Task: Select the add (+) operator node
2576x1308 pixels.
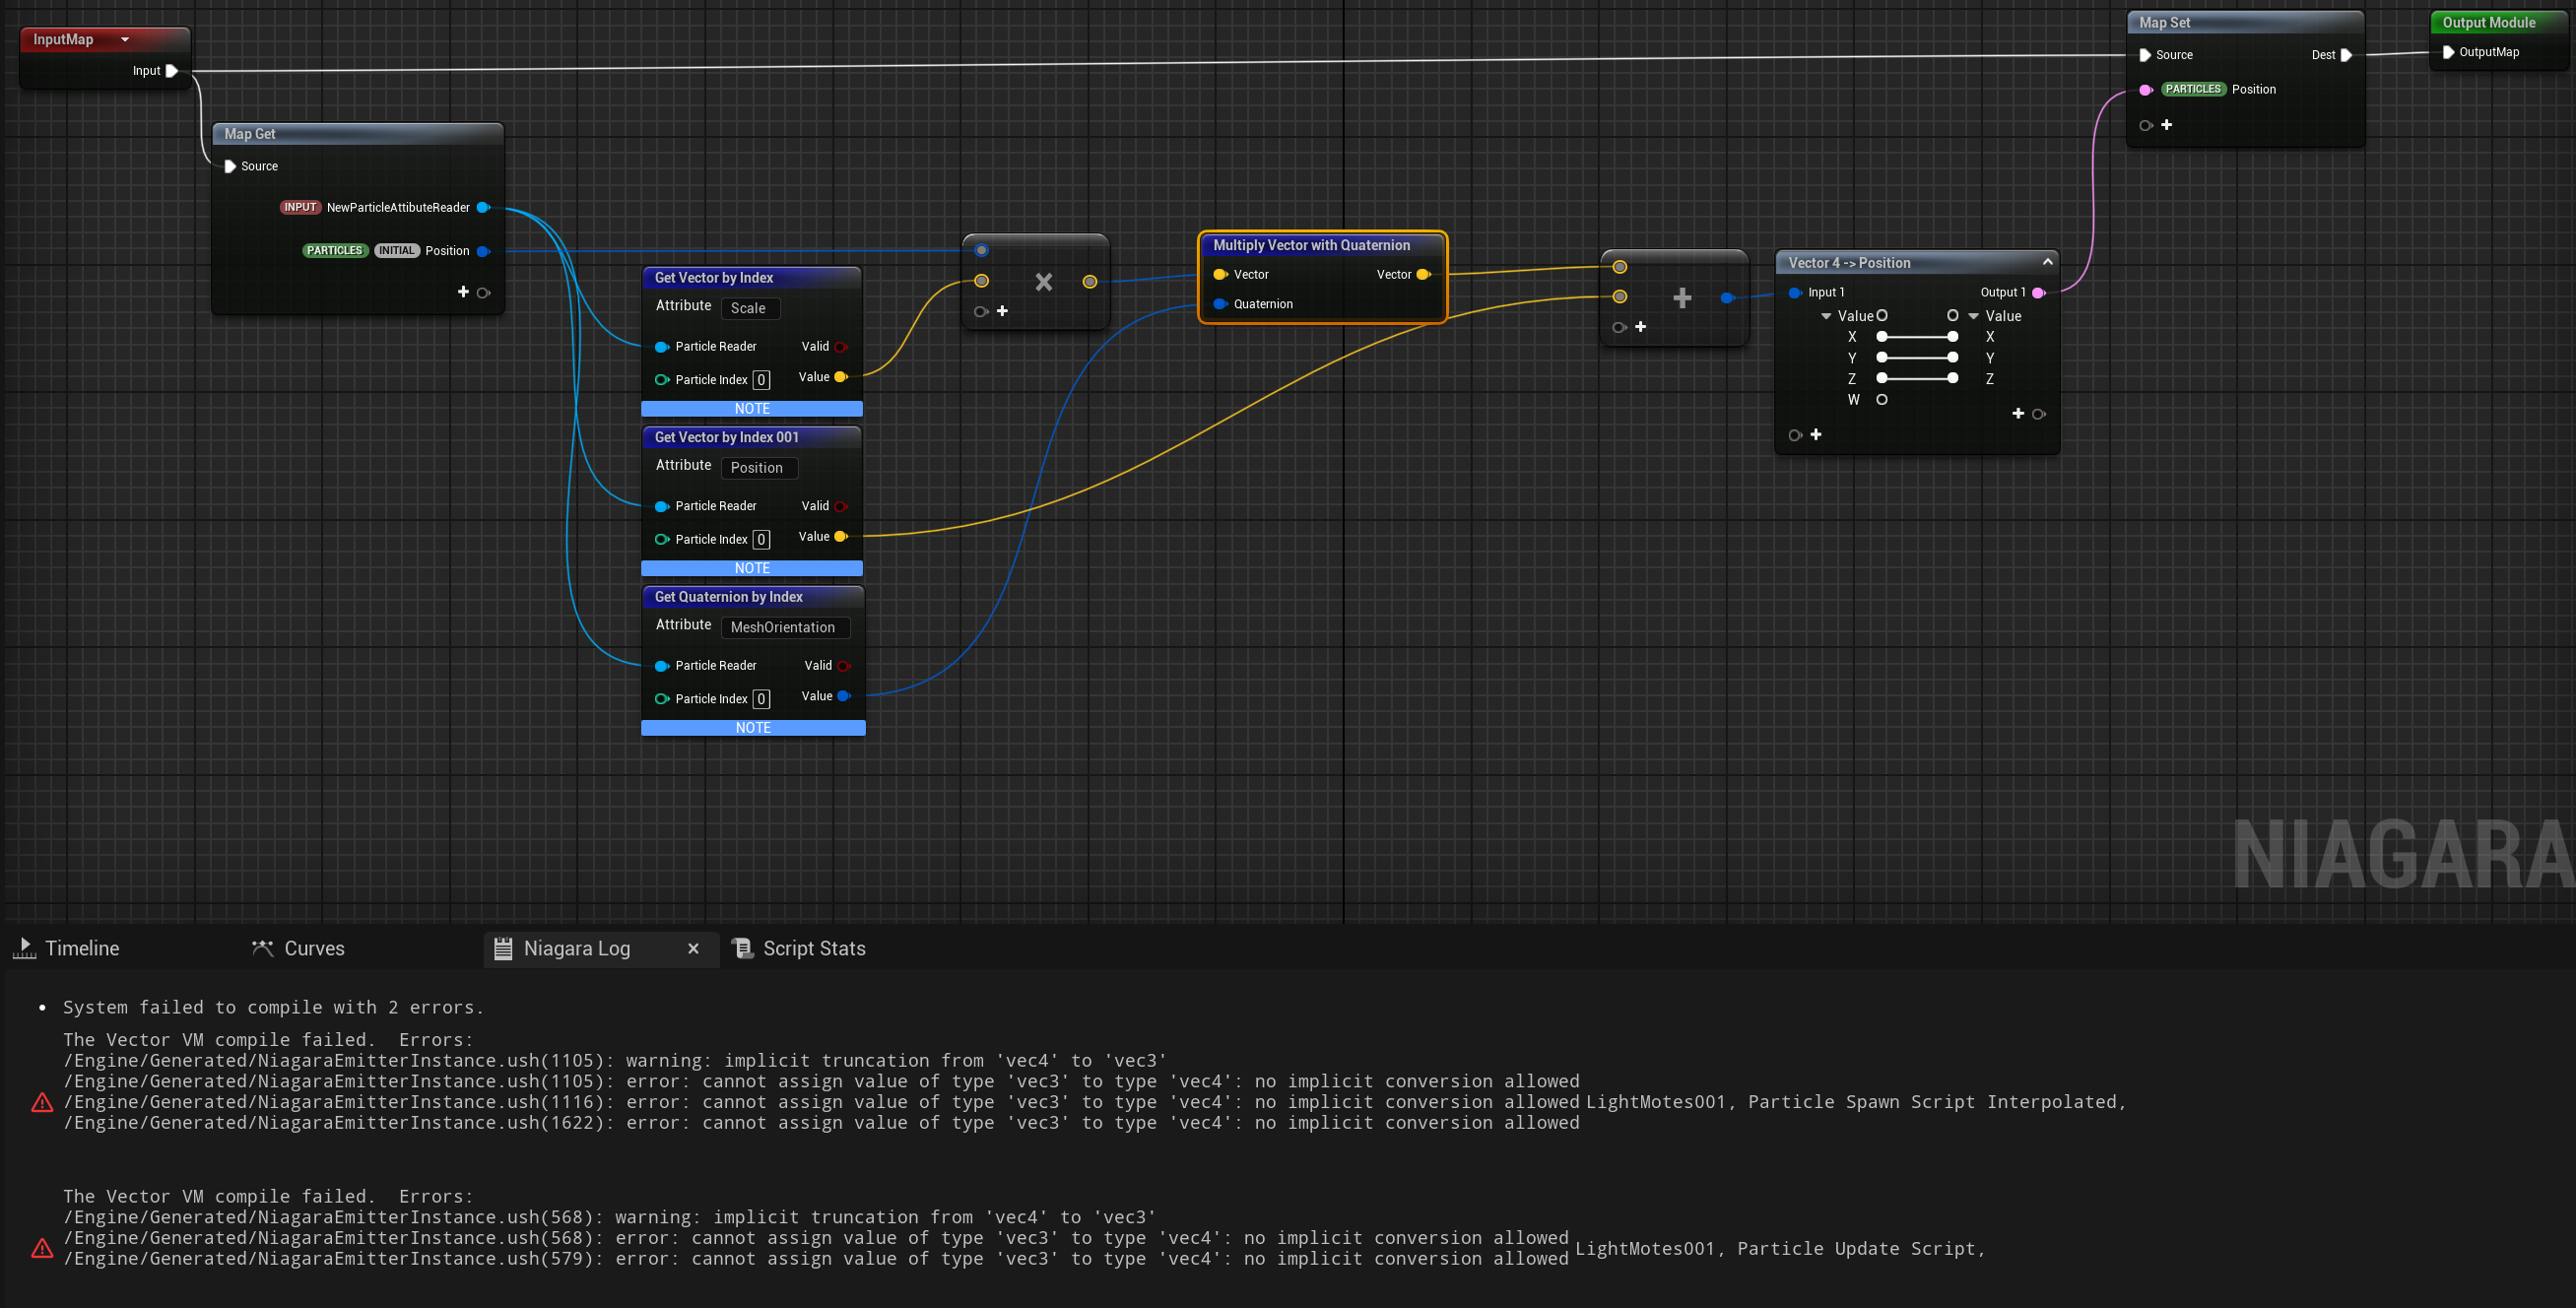Action: 1682,297
